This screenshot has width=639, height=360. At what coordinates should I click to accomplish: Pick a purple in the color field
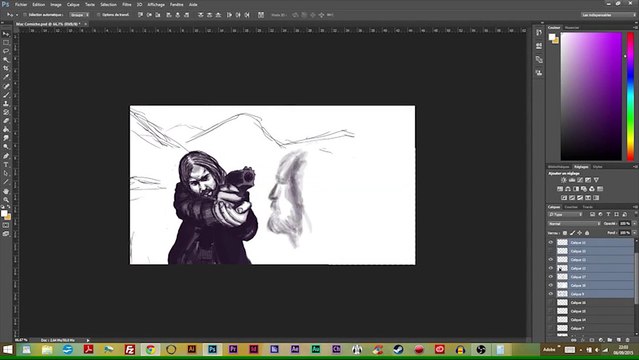tap(591, 97)
